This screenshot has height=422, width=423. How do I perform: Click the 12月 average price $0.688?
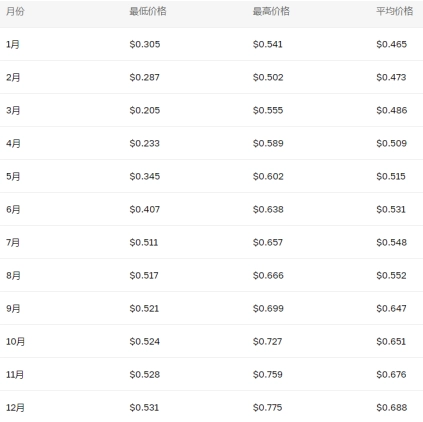click(x=392, y=407)
